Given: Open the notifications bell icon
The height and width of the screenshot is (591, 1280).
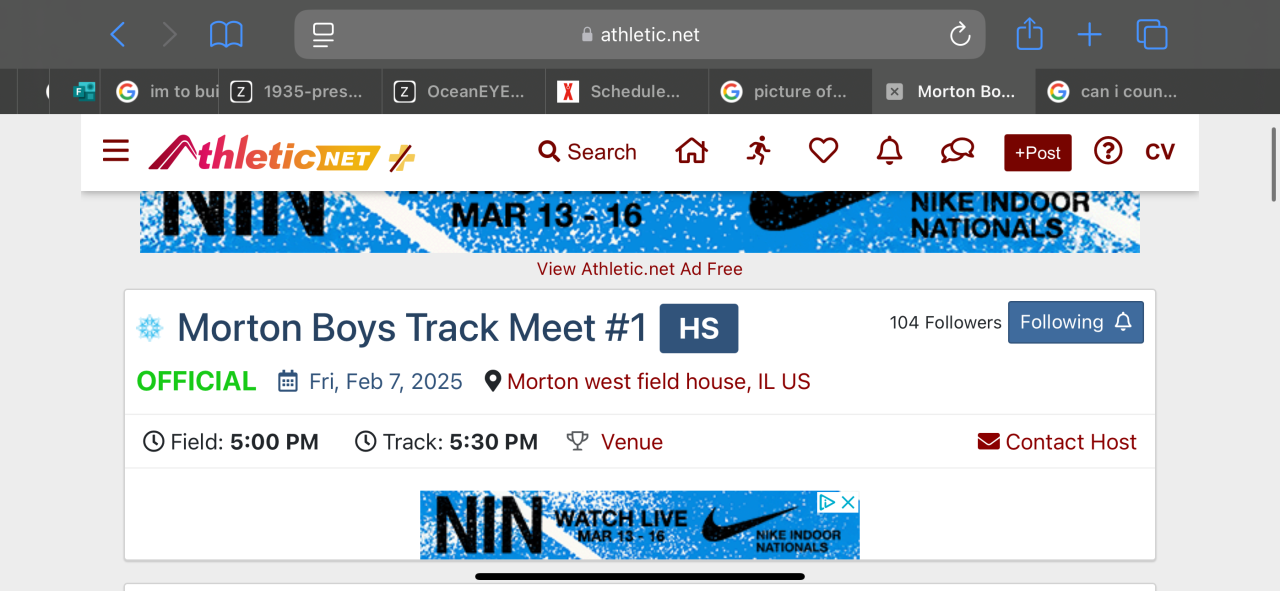Looking at the screenshot, I should point(889,152).
